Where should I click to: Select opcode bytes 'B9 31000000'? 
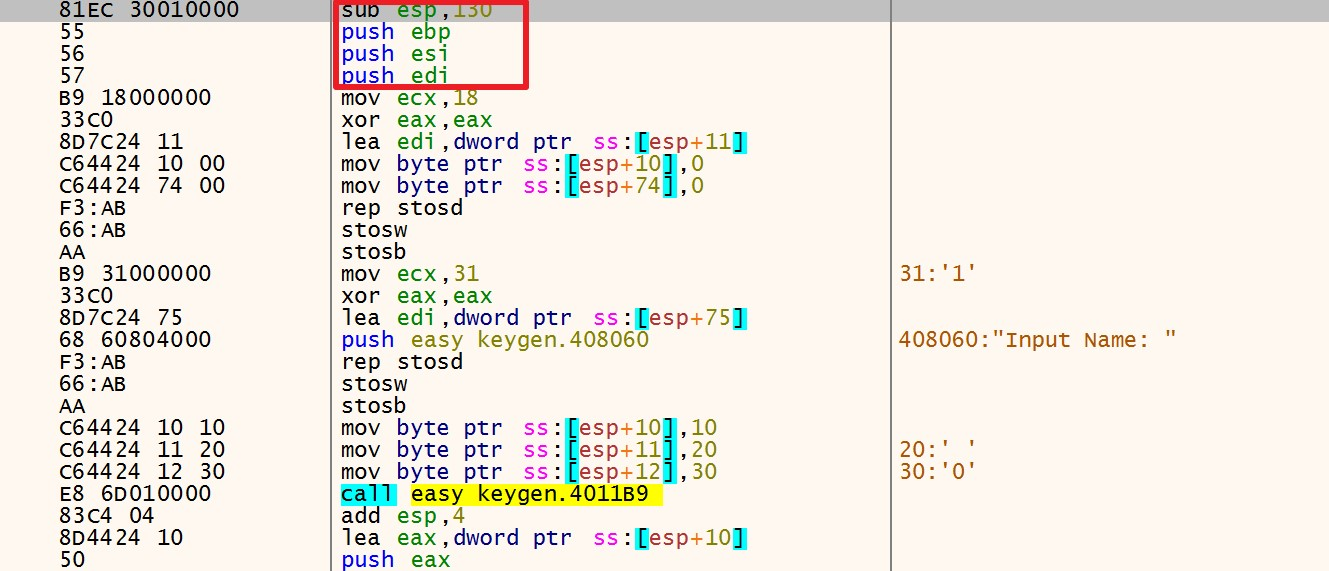pyautogui.click(x=135, y=274)
